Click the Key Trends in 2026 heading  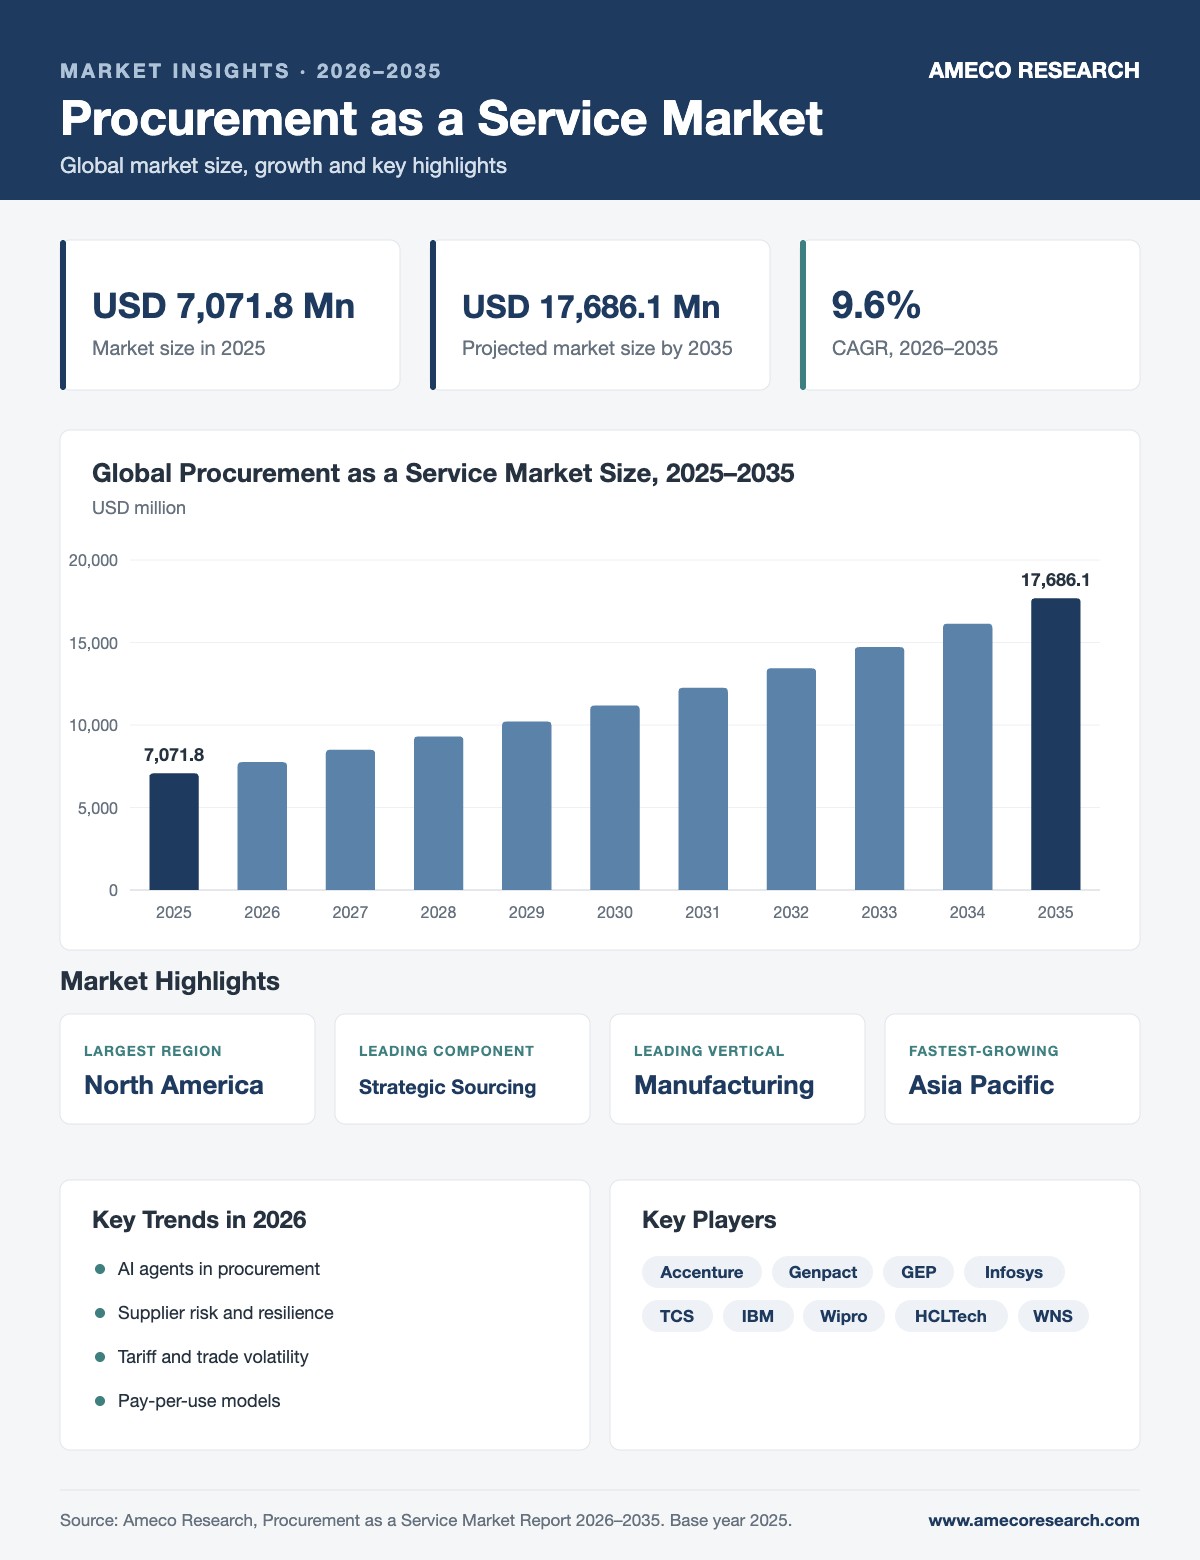[x=199, y=1220]
